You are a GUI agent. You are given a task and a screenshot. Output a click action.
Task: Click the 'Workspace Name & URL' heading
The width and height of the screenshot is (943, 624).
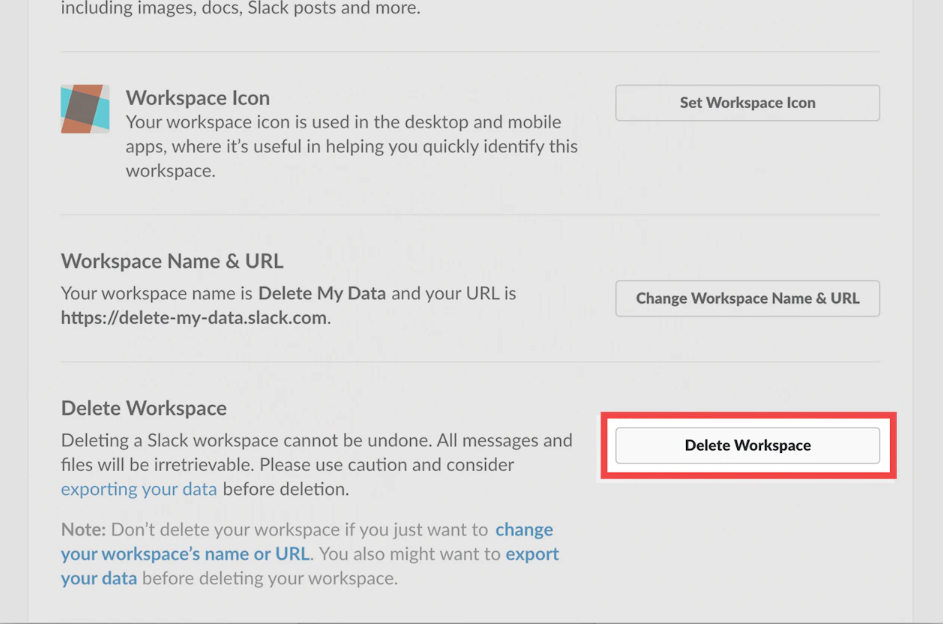coord(172,261)
